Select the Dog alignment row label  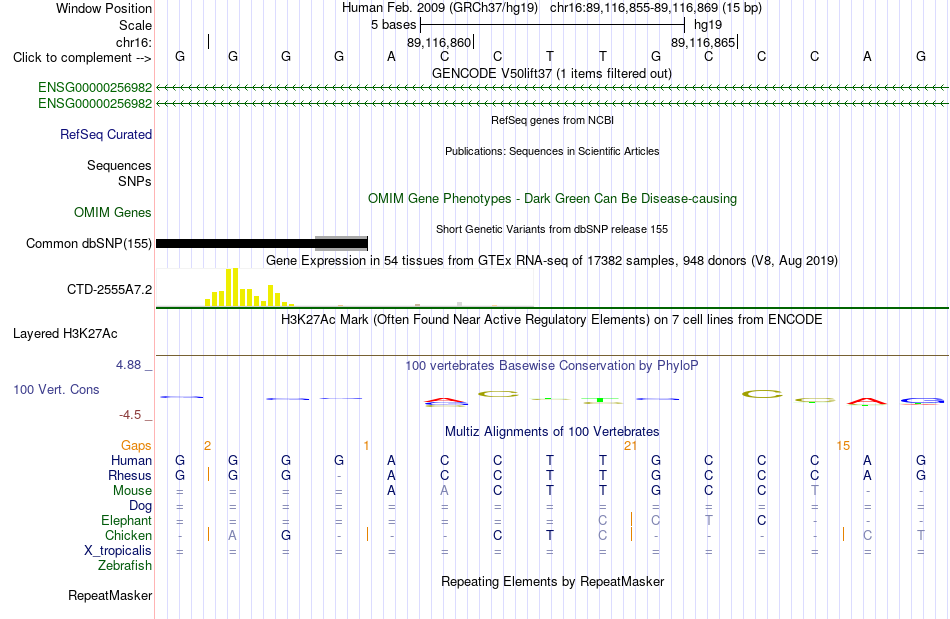point(140,506)
